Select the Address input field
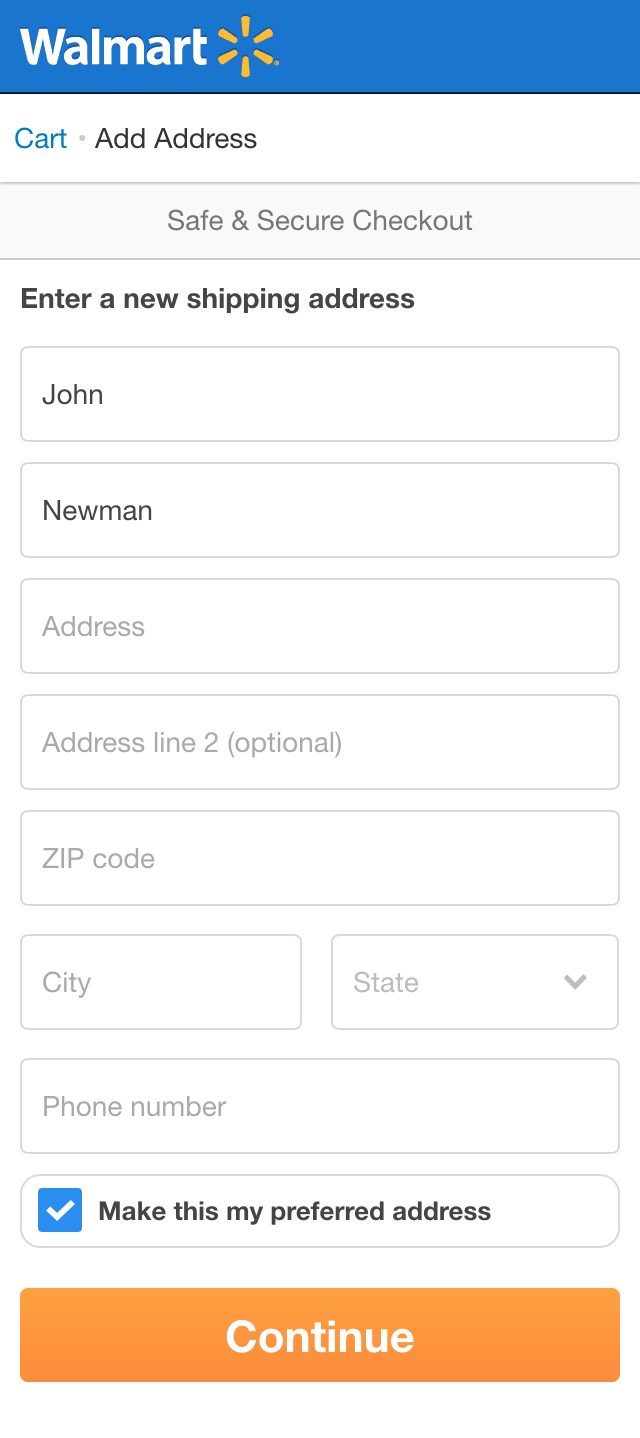Image resolution: width=640 pixels, height=1438 pixels. click(x=320, y=626)
